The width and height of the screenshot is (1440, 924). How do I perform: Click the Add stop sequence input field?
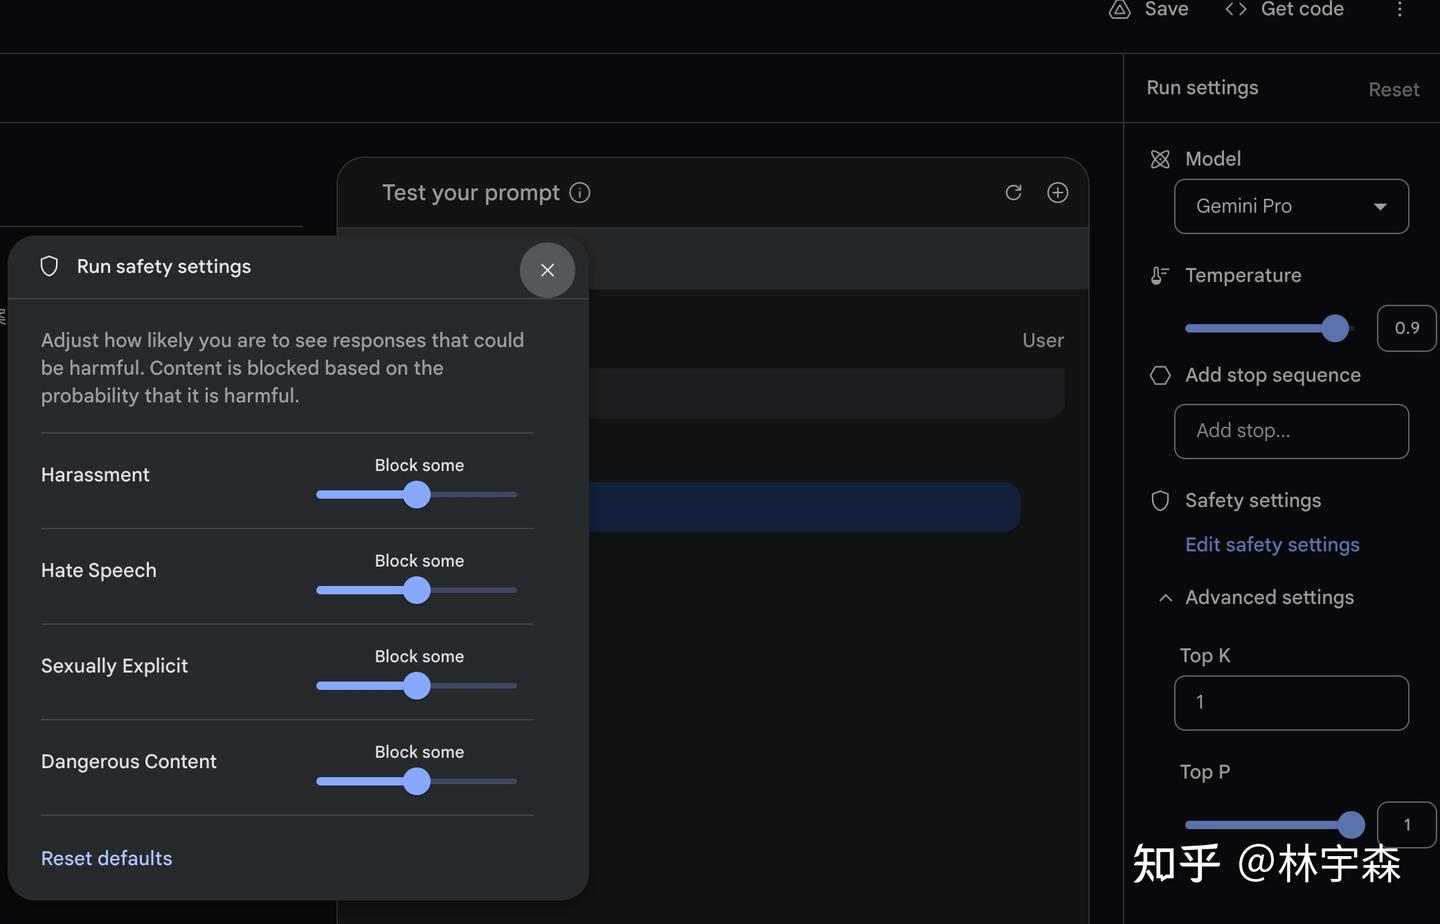click(x=1291, y=431)
